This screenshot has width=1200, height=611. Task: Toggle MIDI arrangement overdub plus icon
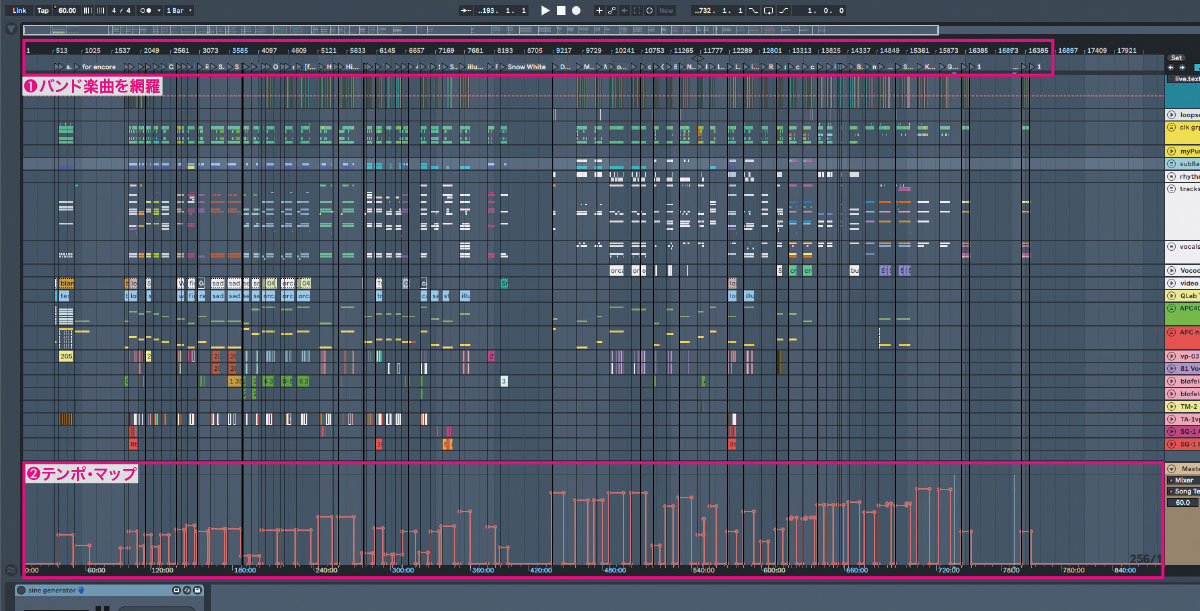click(599, 10)
